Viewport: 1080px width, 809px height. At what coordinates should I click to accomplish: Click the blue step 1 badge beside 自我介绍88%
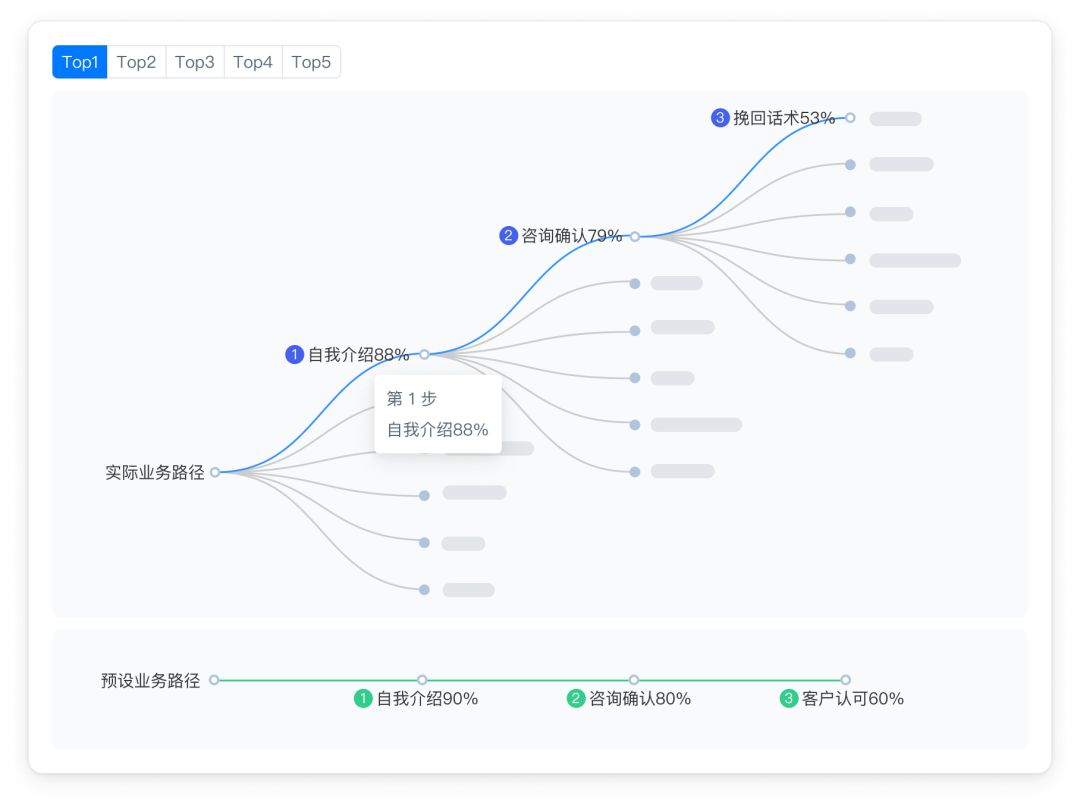[x=295, y=355]
